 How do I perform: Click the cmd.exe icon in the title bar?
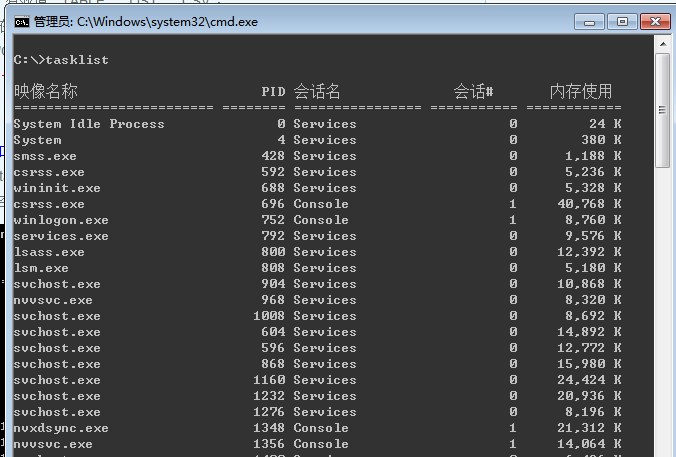point(22,22)
